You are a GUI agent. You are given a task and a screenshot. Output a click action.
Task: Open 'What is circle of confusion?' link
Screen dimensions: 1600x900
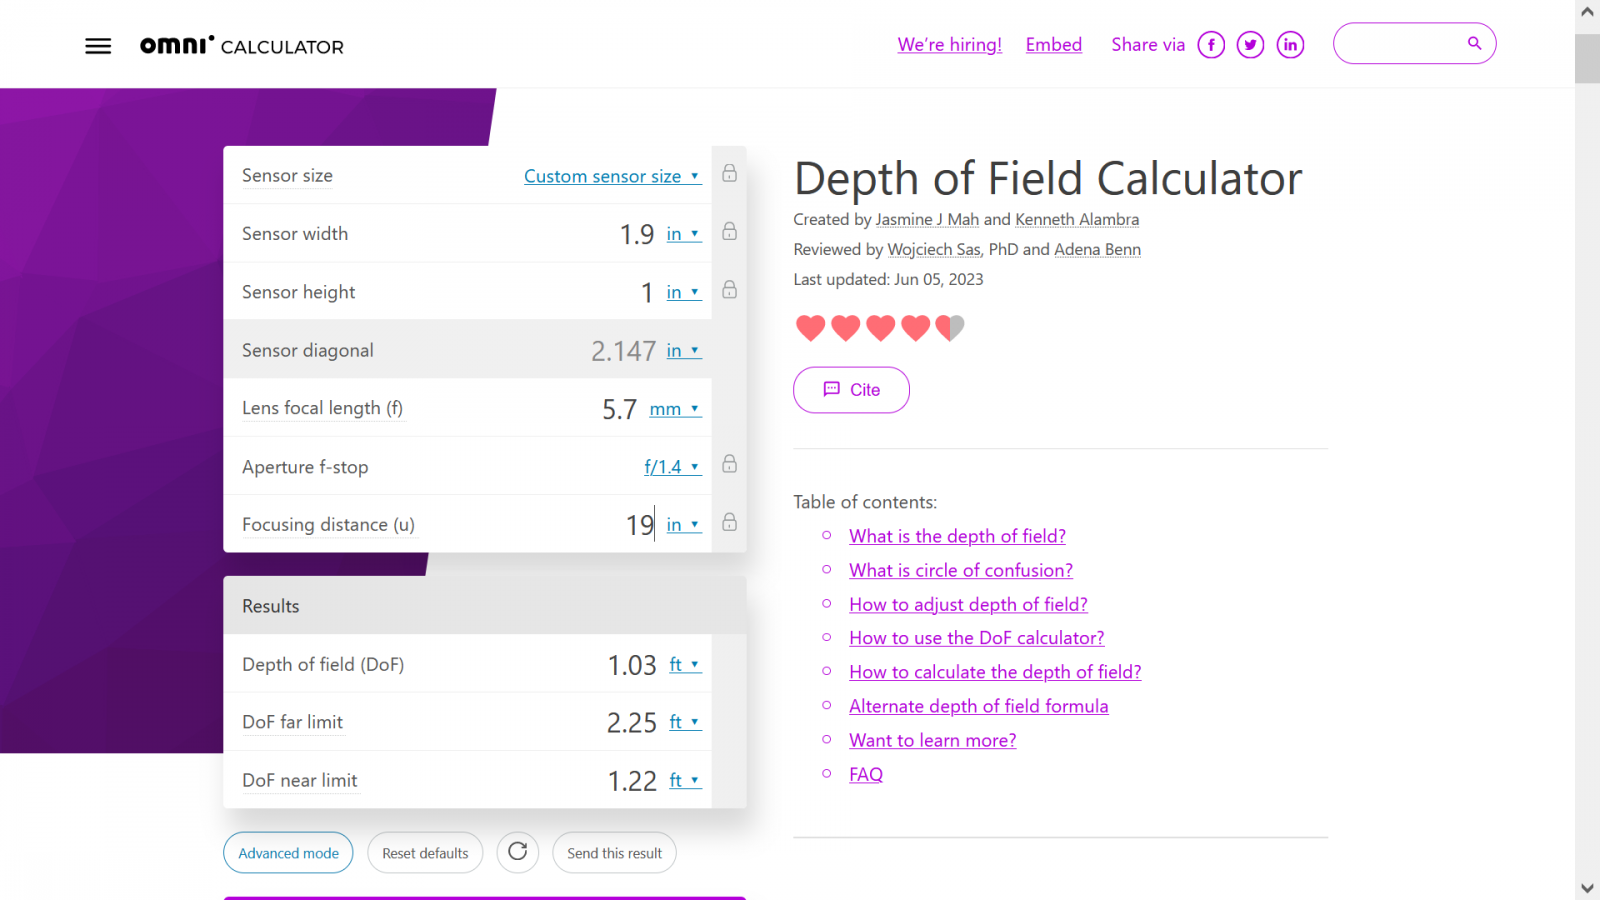click(960, 570)
